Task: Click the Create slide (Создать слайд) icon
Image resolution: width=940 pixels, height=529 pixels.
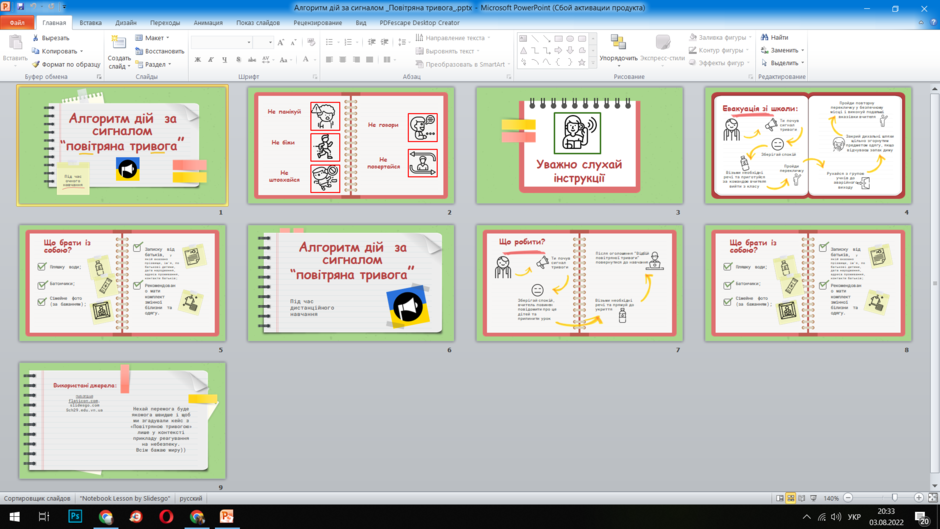Action: click(119, 42)
